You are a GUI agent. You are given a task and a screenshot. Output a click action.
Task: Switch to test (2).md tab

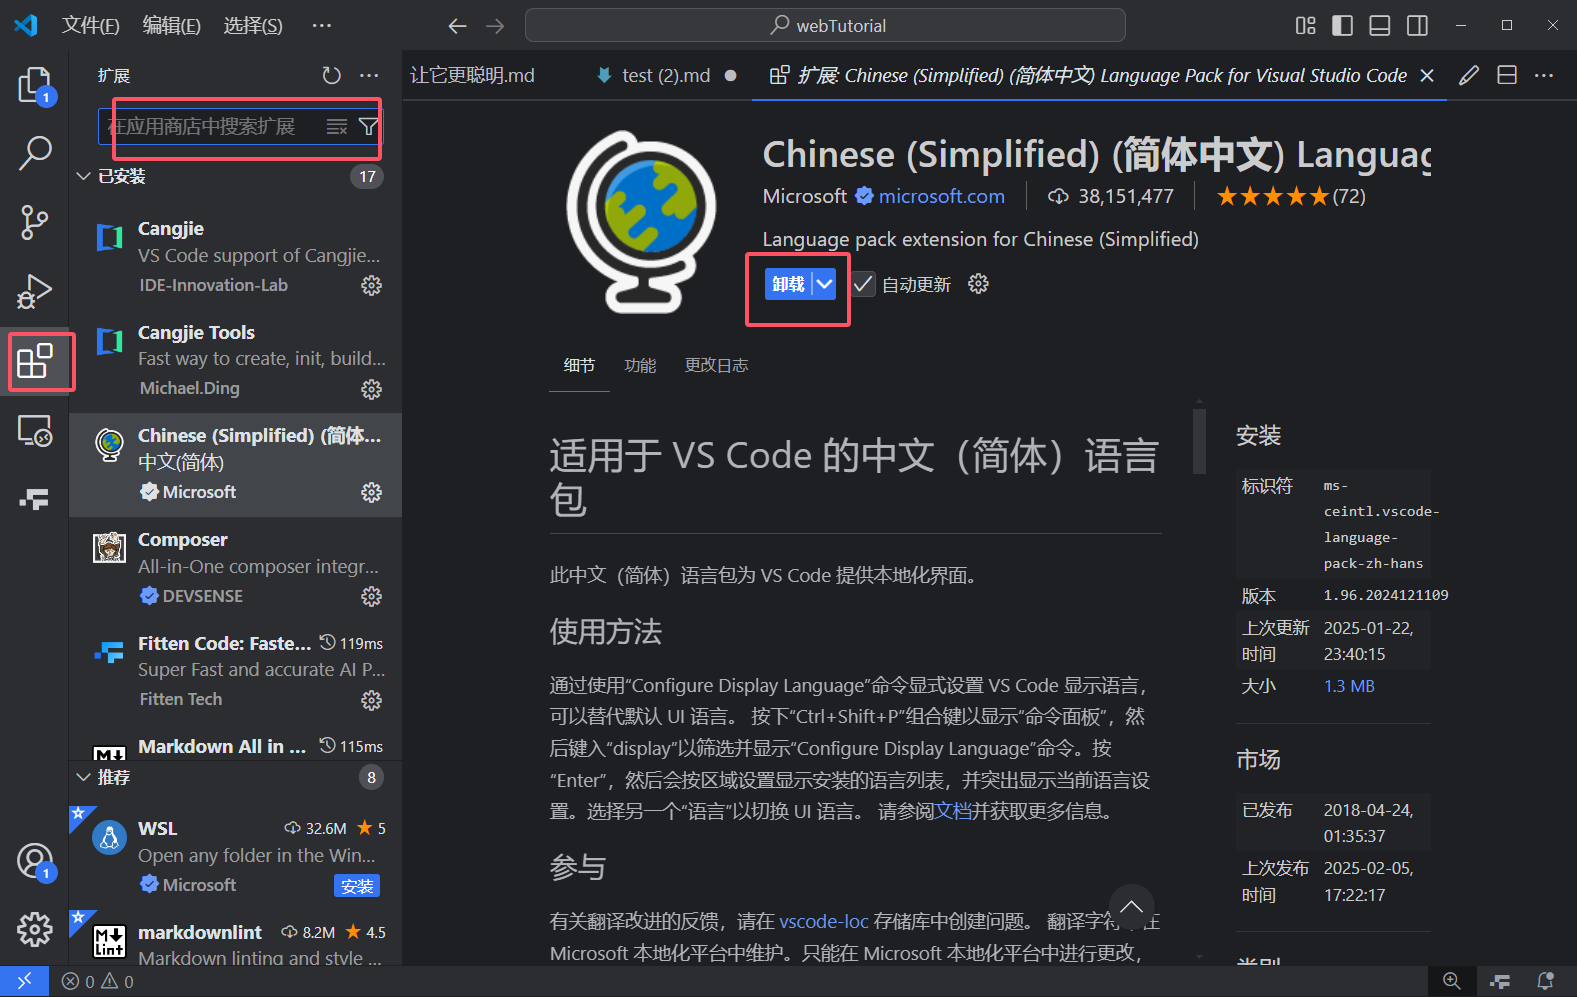(x=666, y=76)
